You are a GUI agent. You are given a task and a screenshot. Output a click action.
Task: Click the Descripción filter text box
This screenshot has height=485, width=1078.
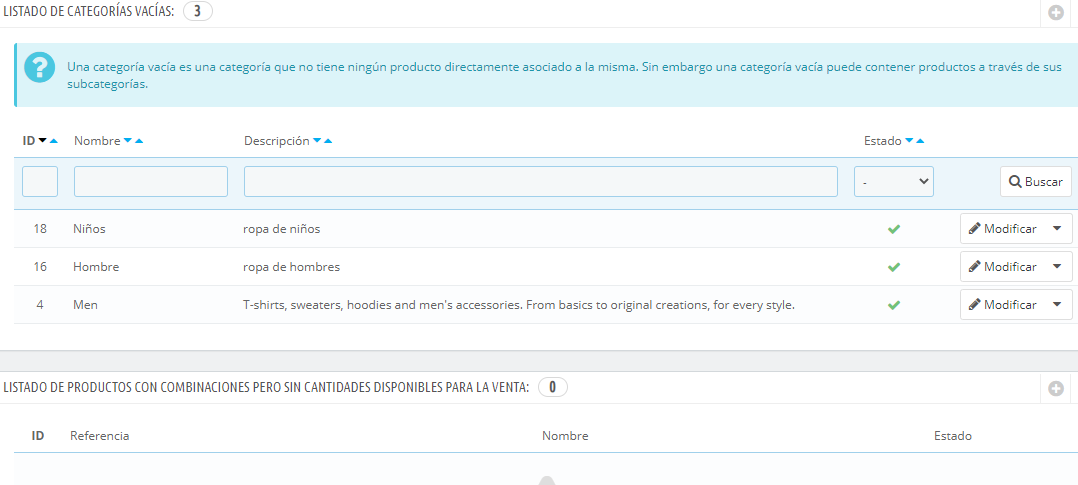click(x=540, y=182)
